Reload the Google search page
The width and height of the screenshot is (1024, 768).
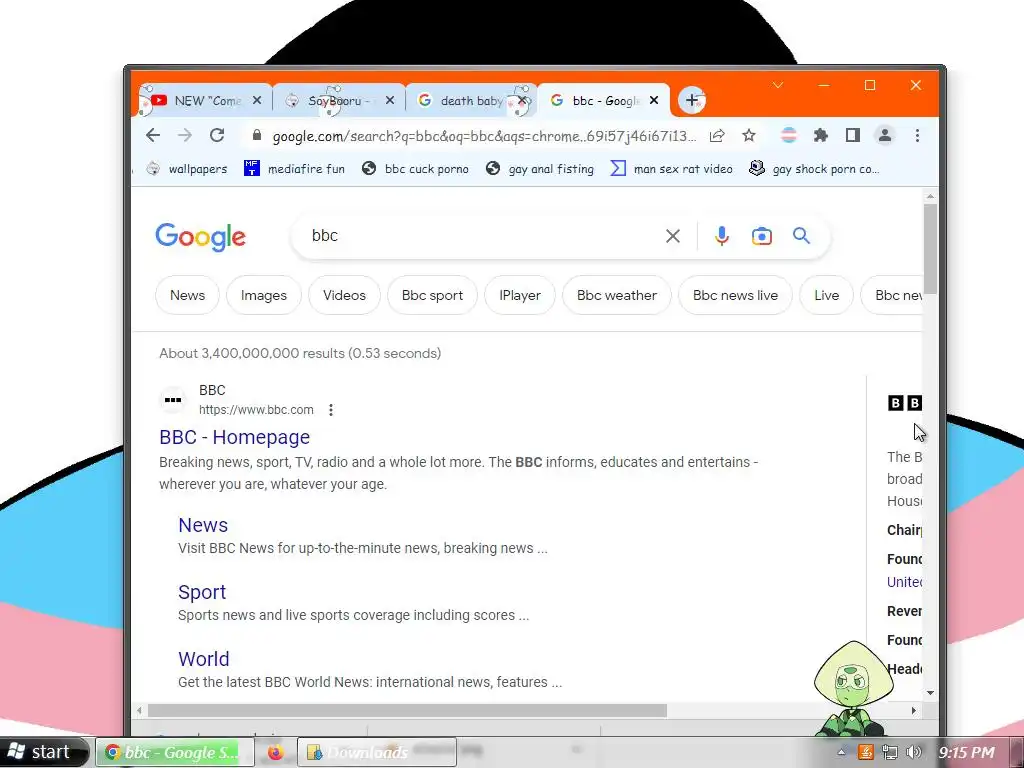click(217, 135)
